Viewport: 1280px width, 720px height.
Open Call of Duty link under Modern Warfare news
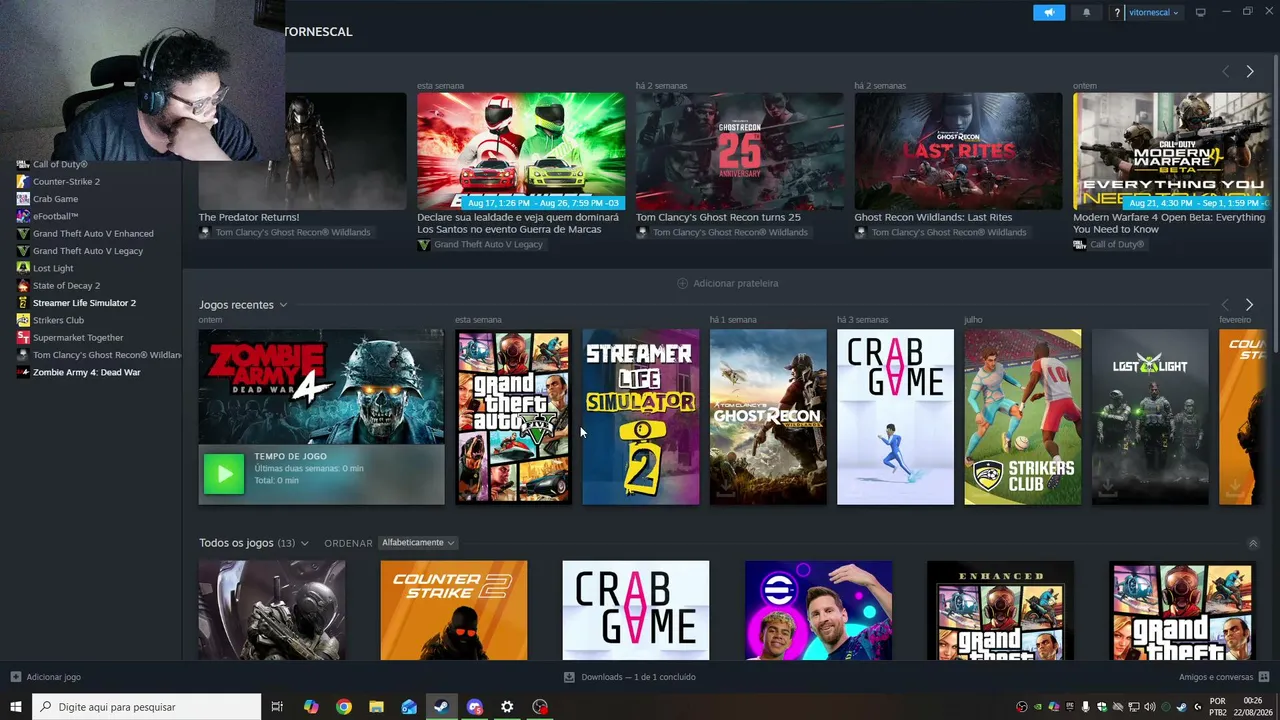tap(1110, 245)
